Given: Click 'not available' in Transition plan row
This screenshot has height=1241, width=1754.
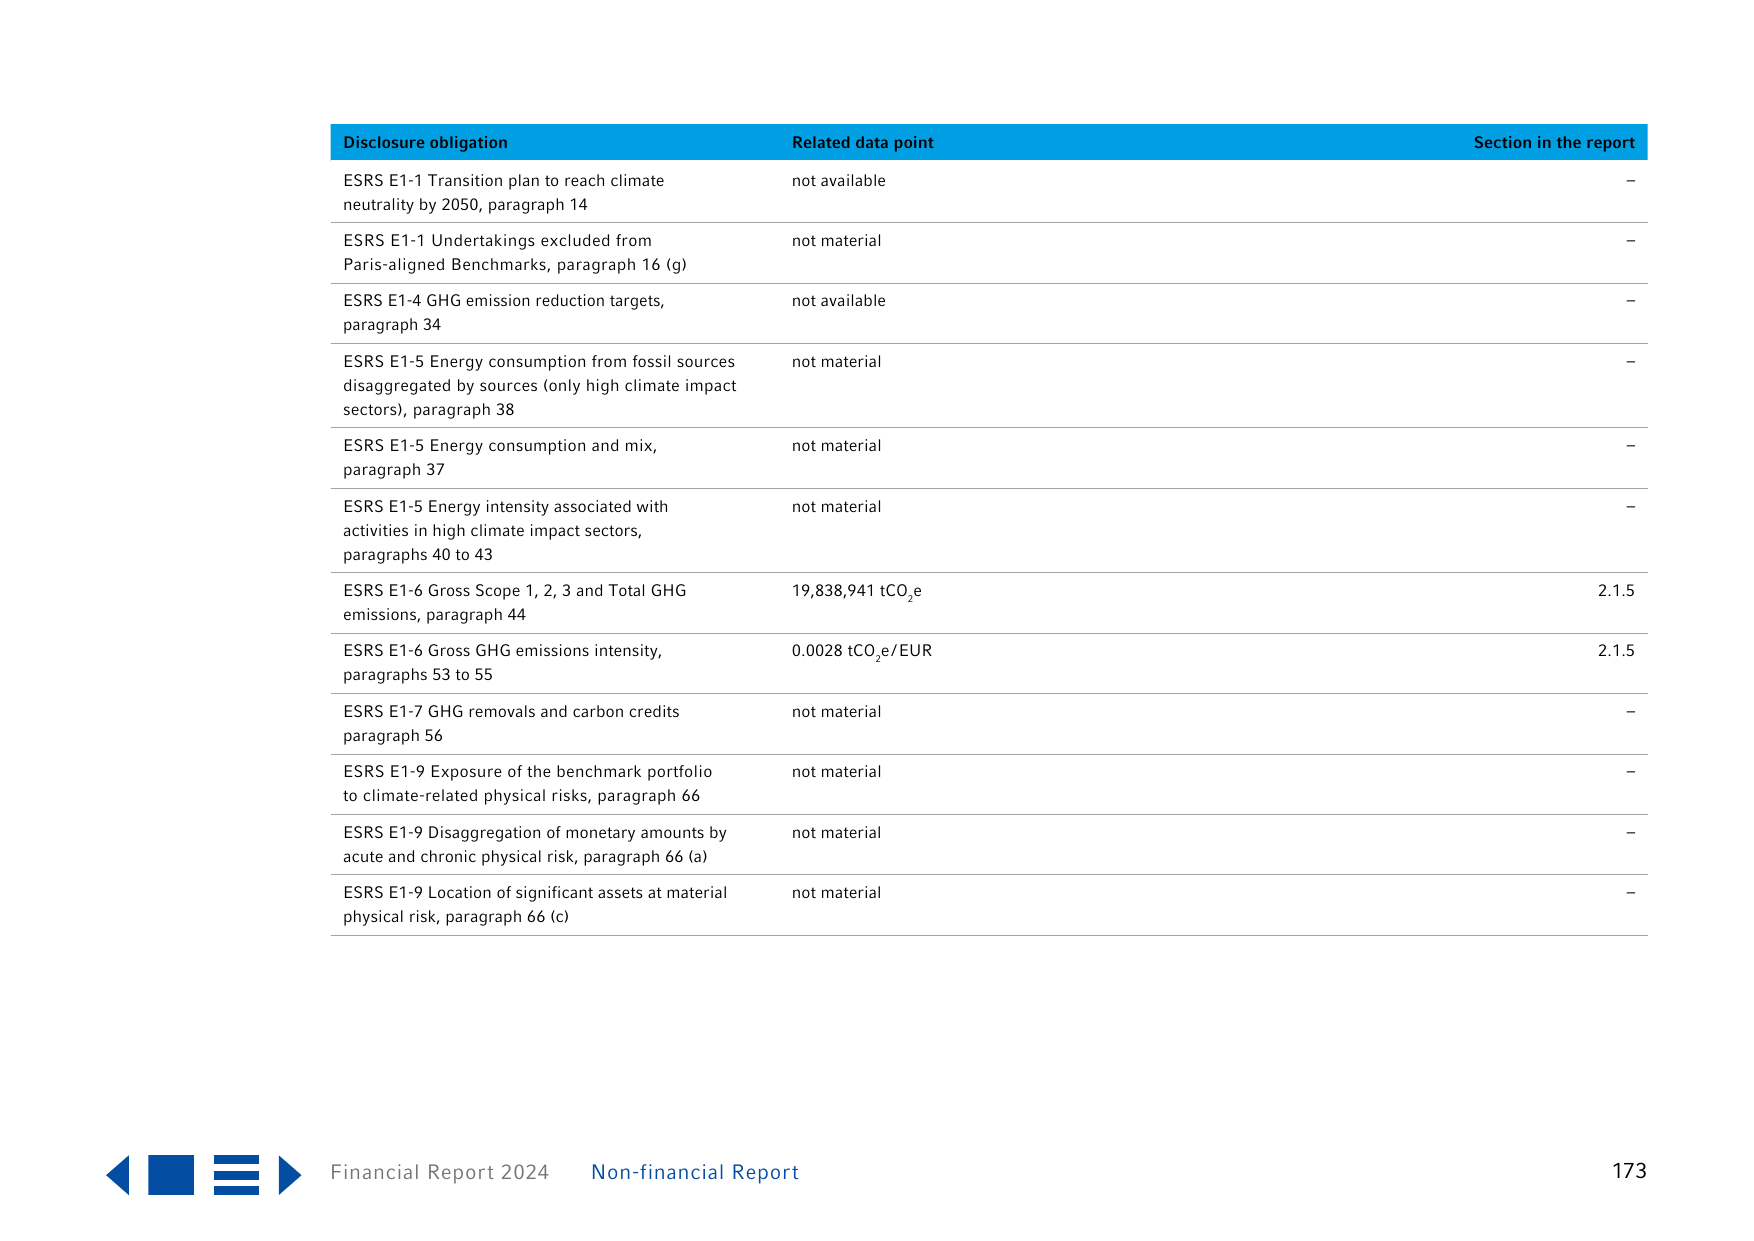Looking at the screenshot, I should pyautogui.click(x=839, y=180).
